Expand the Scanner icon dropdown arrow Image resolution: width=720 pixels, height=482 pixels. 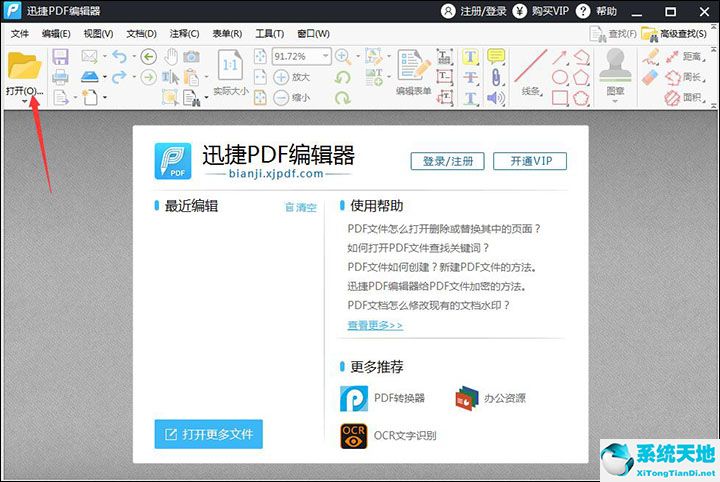(105, 77)
